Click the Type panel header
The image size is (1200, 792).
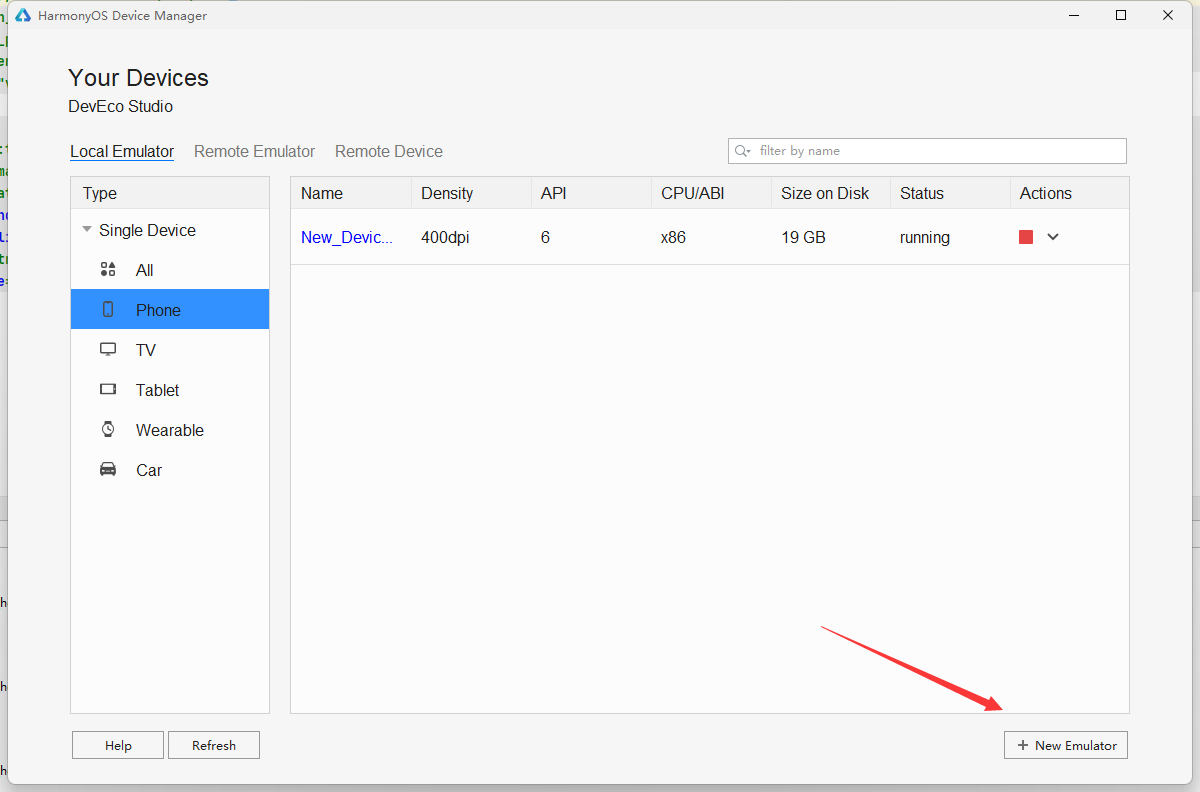[x=170, y=193]
